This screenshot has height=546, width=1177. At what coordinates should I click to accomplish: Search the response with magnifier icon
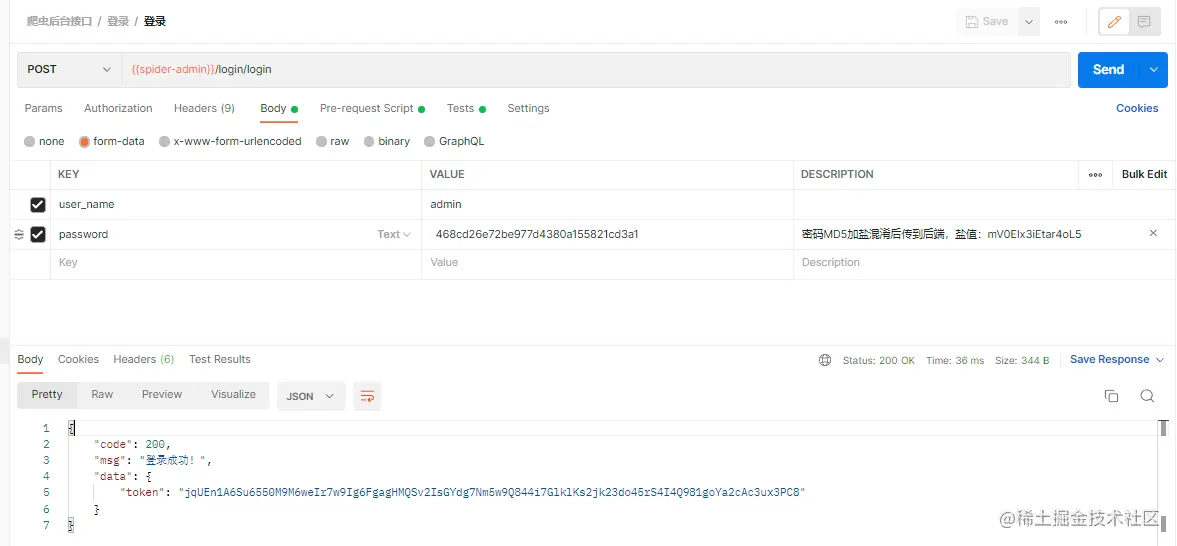[x=1146, y=396]
